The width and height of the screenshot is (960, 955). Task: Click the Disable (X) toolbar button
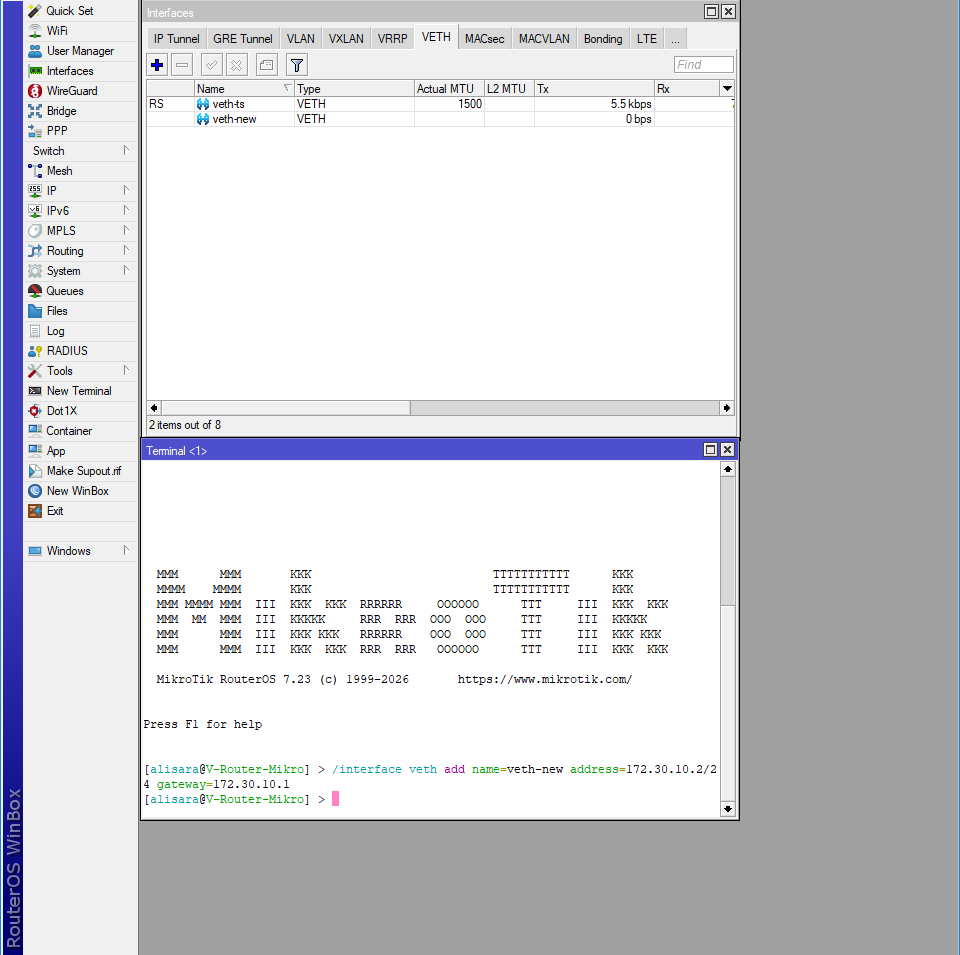[x=236, y=65]
